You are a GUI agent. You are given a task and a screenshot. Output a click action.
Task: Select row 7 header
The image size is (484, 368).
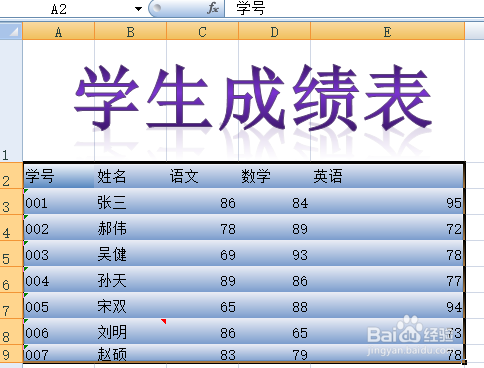point(11,306)
